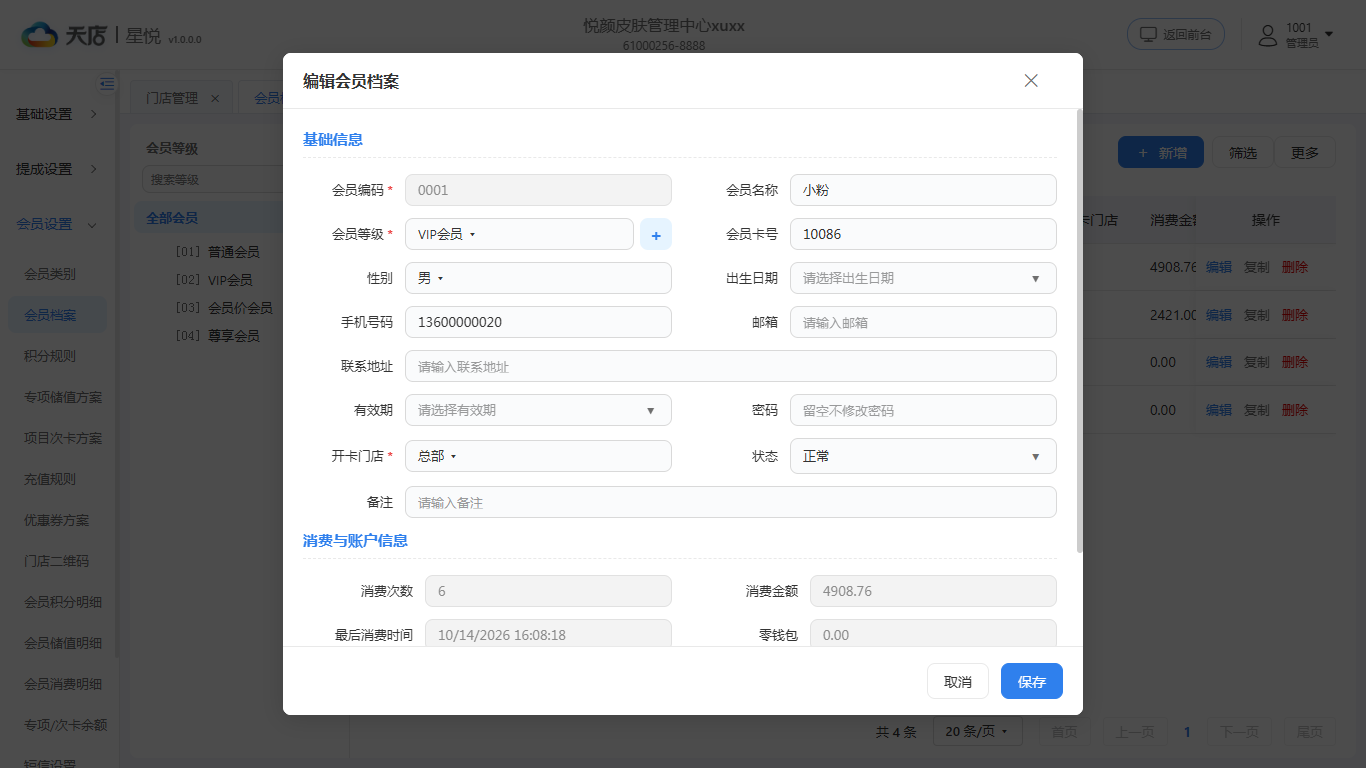Open the 1001 管理员 account menu
This screenshot has height=768, width=1366.
click(x=1296, y=35)
